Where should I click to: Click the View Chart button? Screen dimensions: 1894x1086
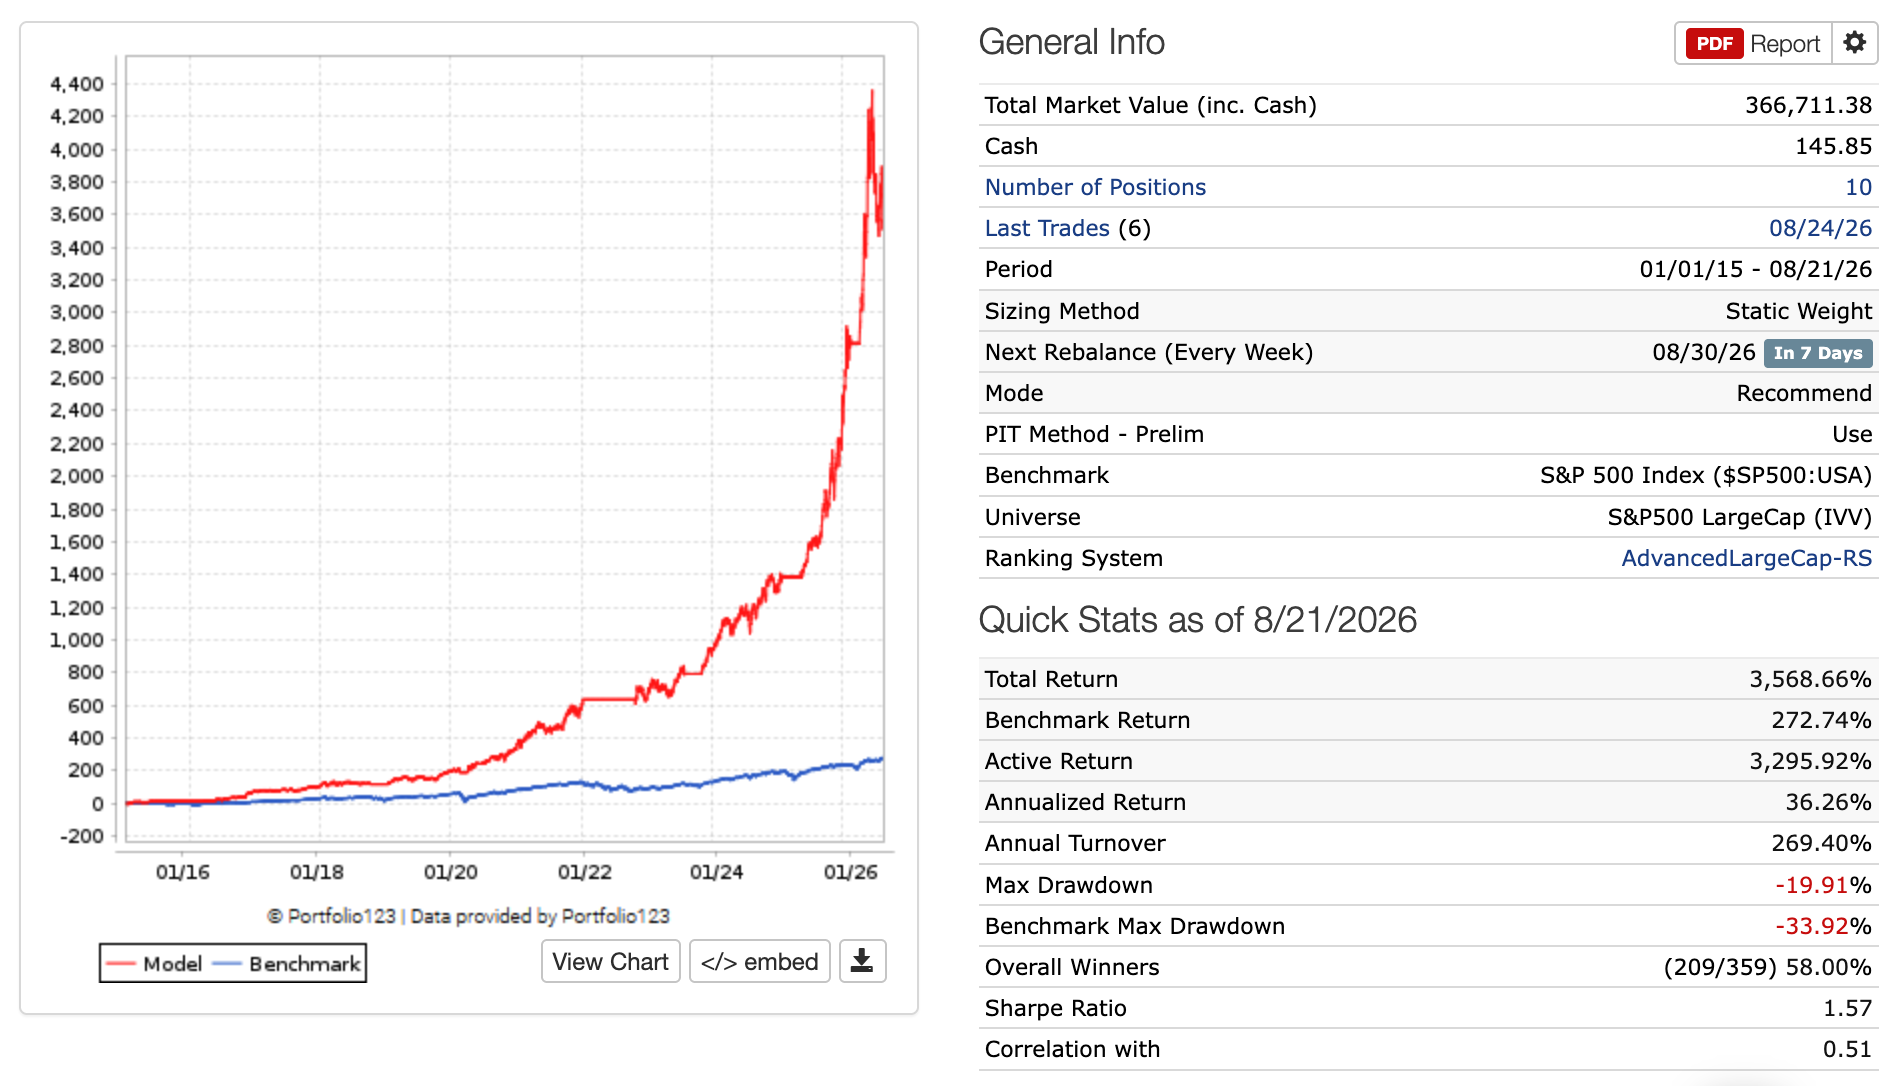pos(611,961)
